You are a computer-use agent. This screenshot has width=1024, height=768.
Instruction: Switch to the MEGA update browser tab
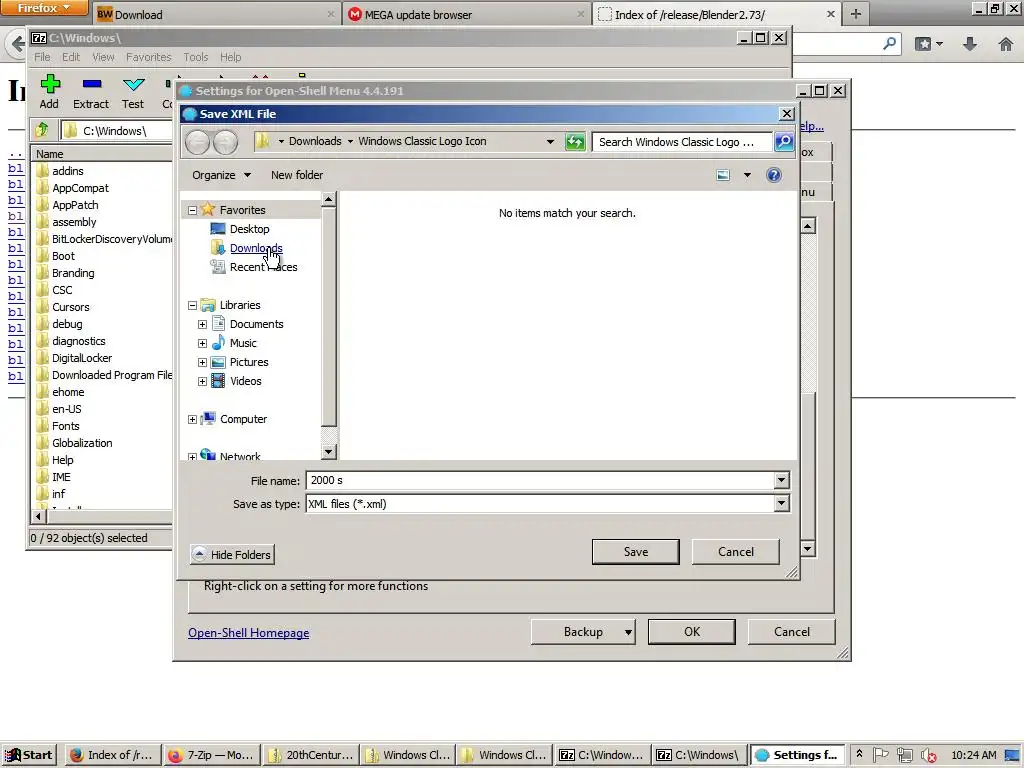pos(466,14)
